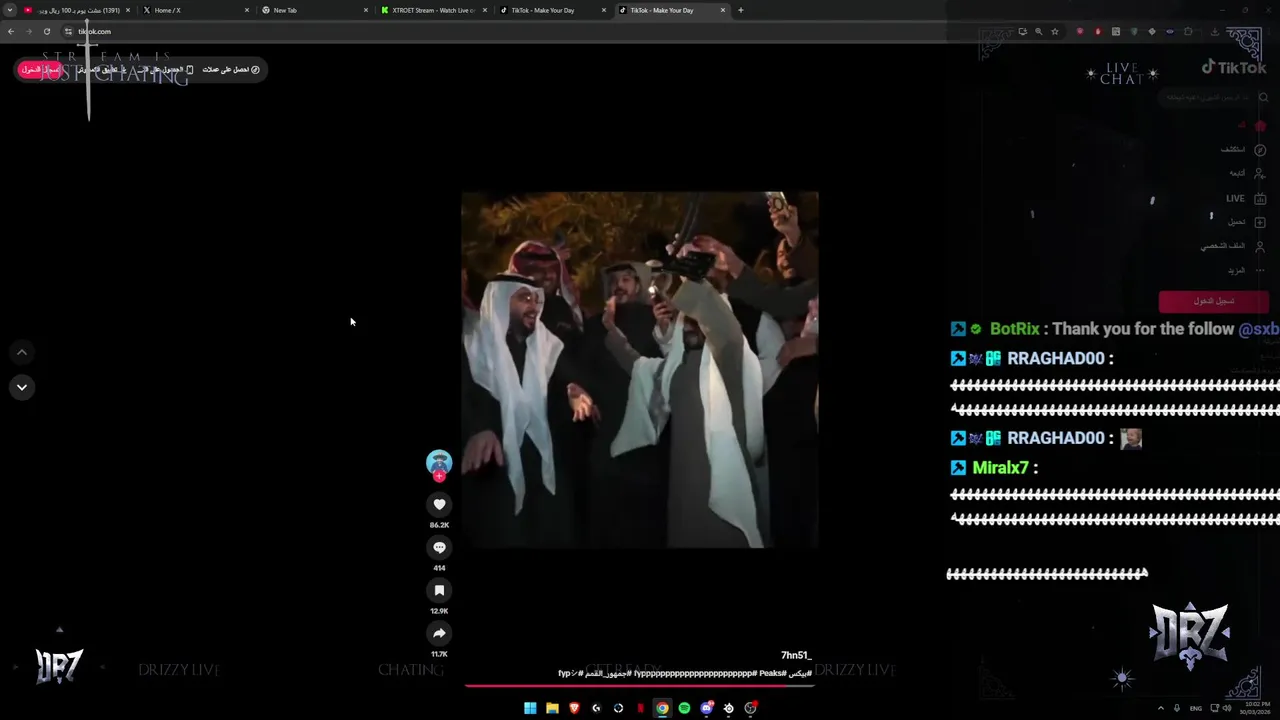Follow creator via red plus badge

point(439,477)
